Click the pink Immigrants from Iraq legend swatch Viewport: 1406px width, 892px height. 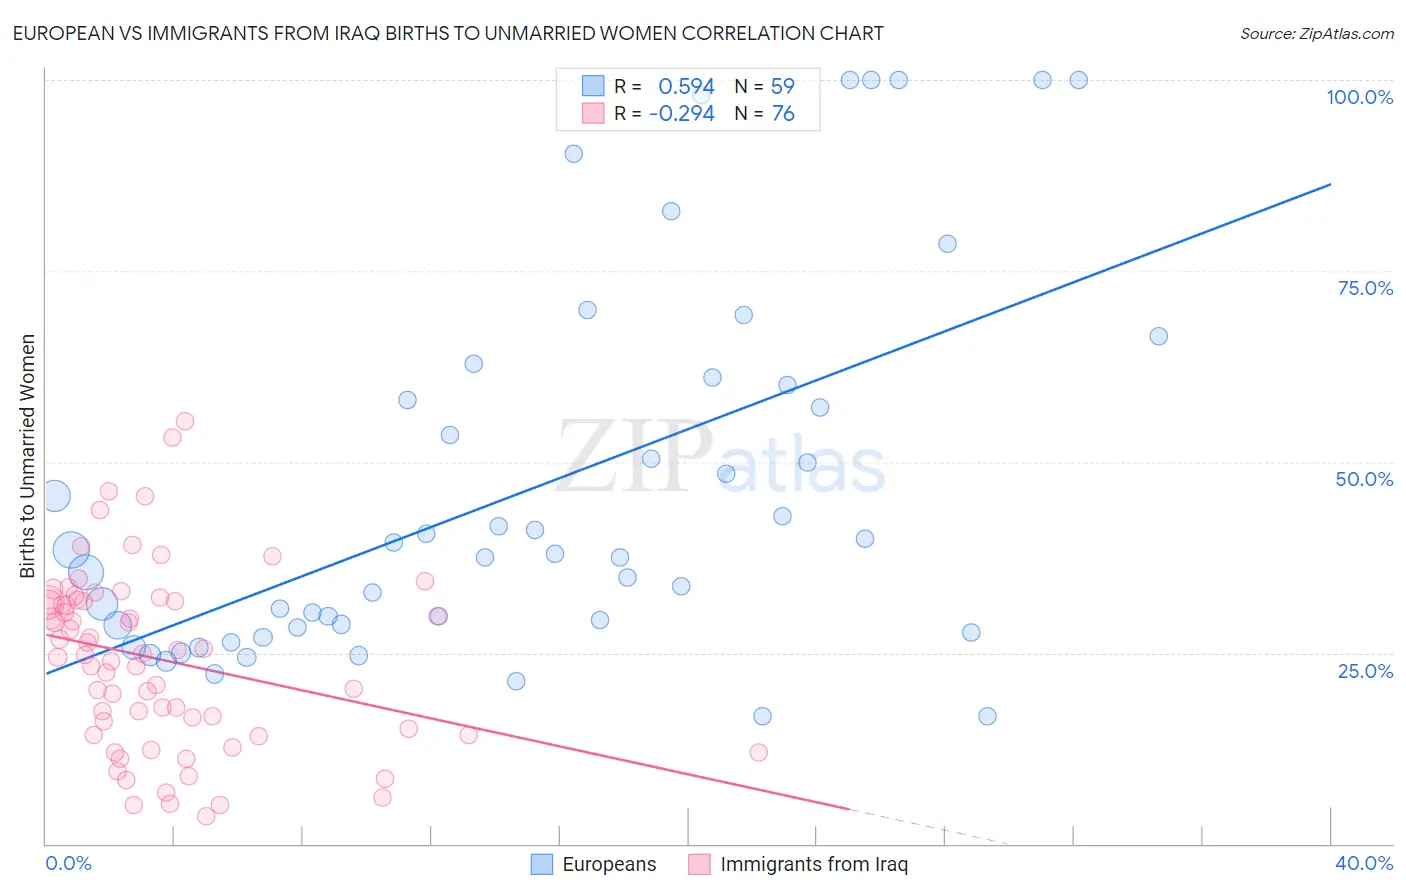click(699, 864)
